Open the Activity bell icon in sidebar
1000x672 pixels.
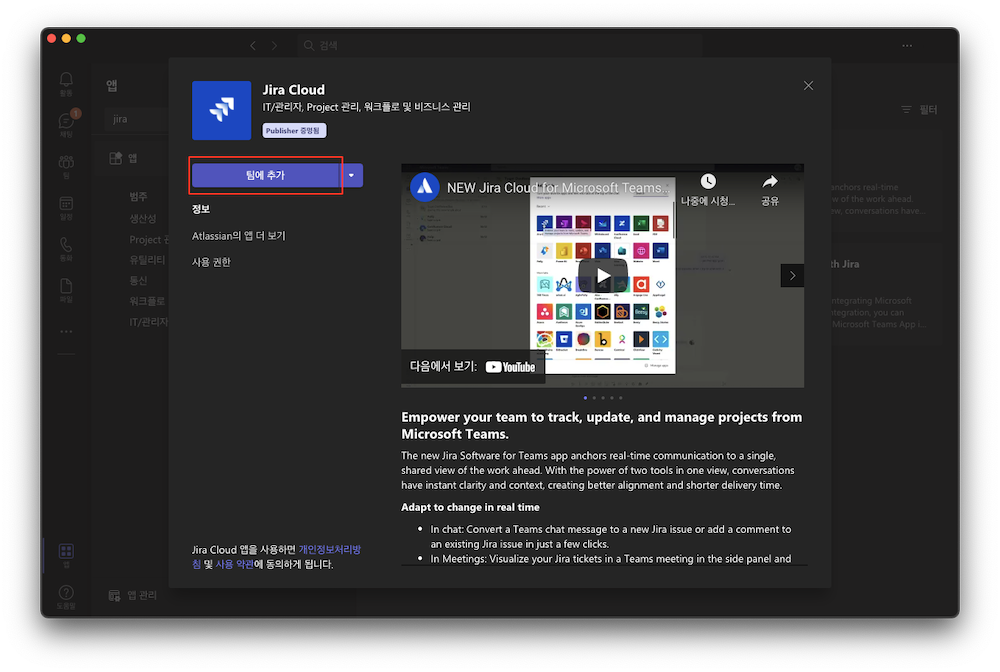tap(66, 81)
